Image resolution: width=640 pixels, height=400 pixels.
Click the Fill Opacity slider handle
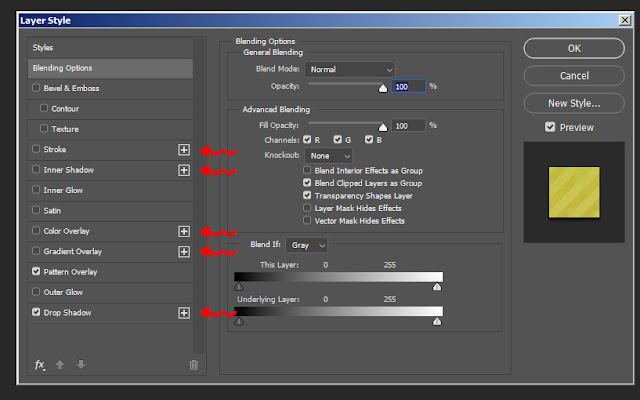tap(383, 127)
